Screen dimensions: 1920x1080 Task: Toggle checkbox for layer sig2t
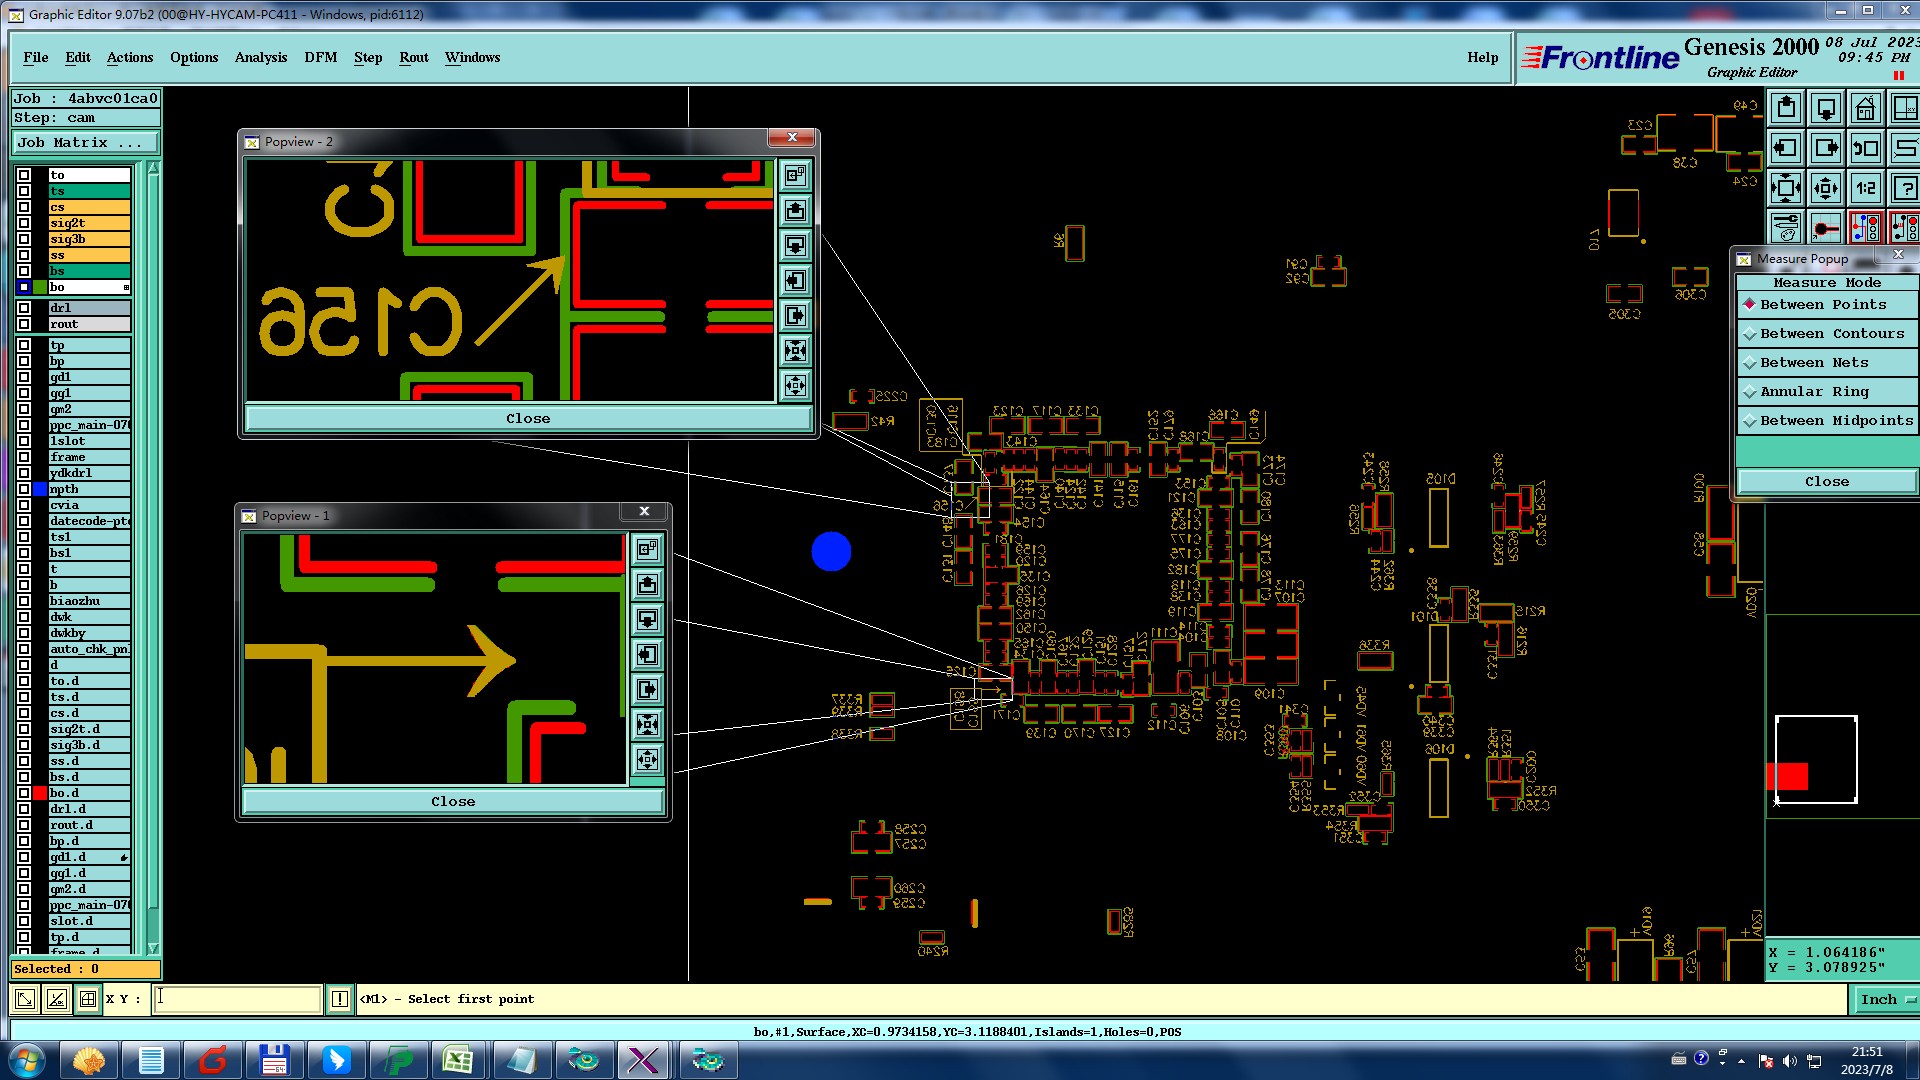pos(24,223)
